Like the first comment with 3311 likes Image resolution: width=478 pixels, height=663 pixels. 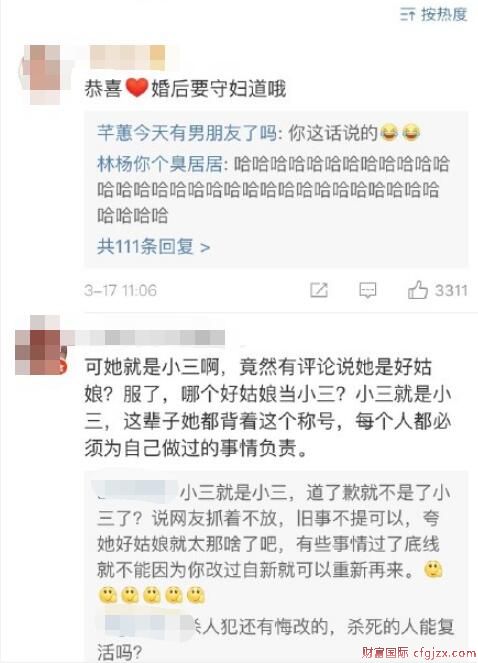(417, 290)
